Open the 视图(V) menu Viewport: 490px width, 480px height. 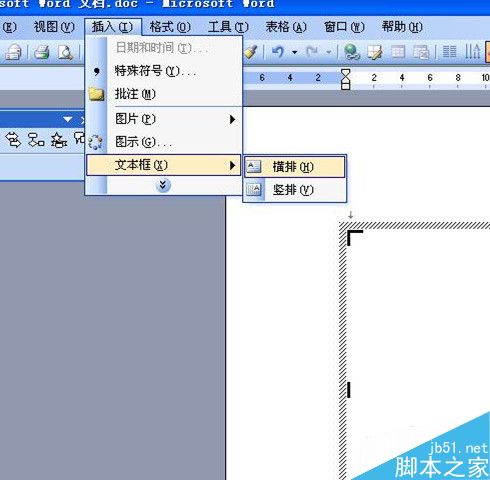pos(54,27)
